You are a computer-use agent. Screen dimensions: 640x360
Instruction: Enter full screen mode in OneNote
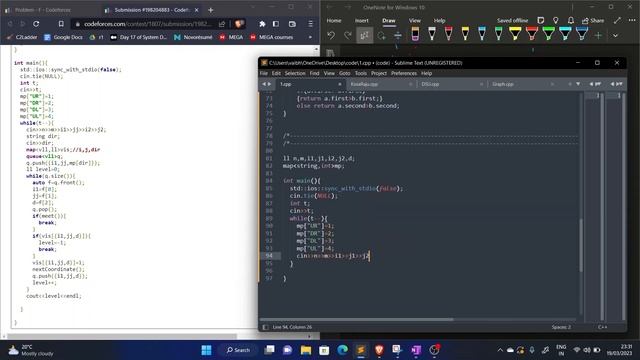coord(617,20)
